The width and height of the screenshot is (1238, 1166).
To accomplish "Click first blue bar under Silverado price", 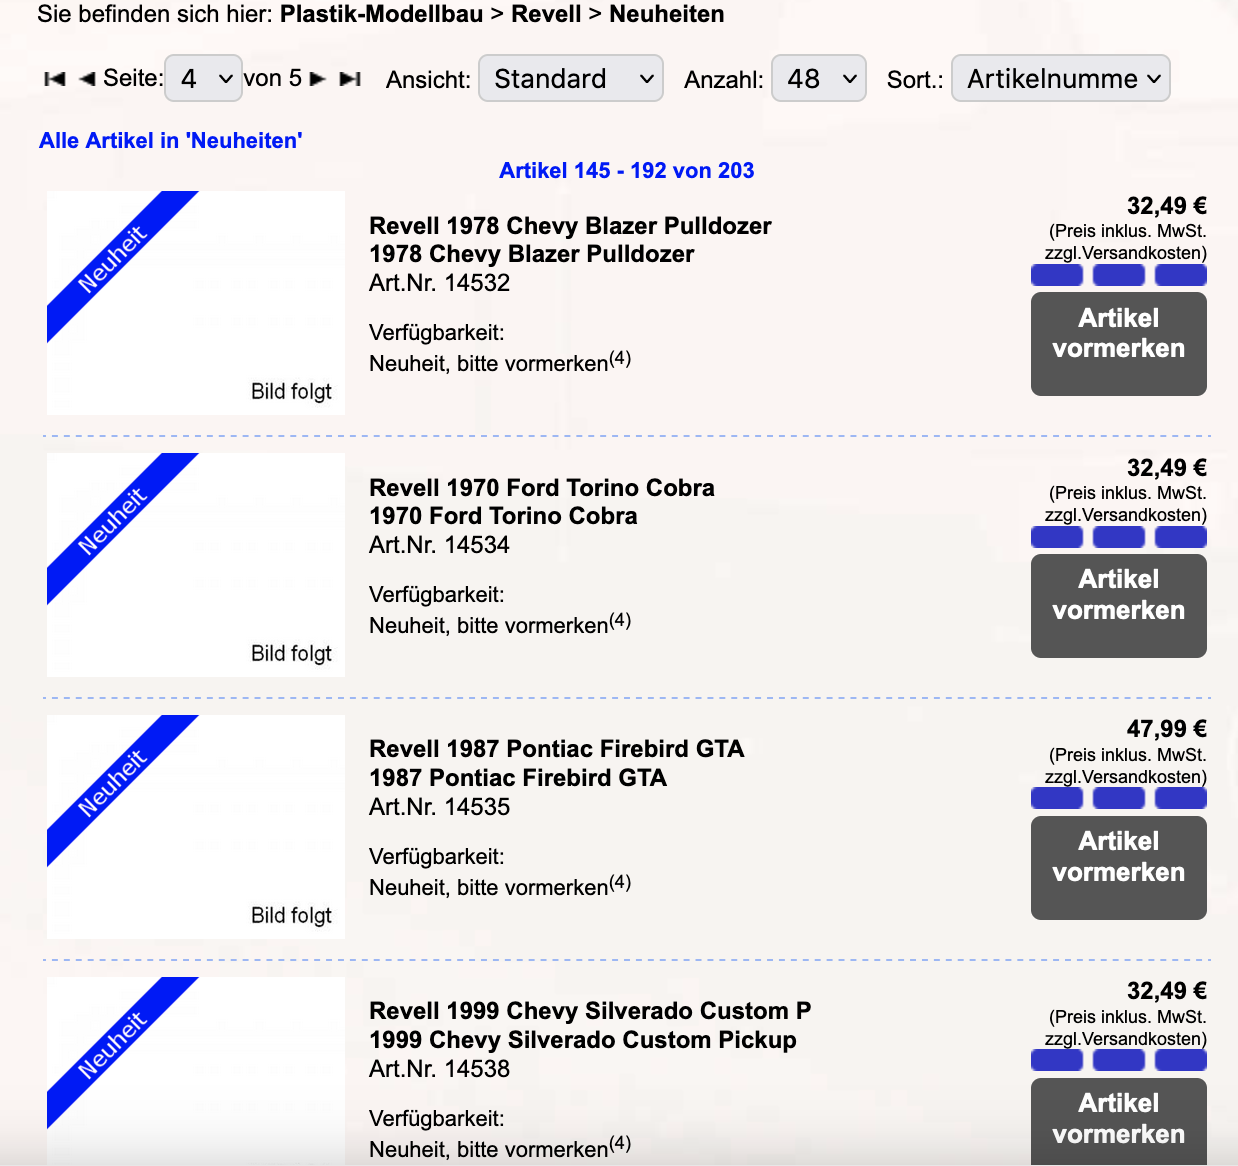I will coord(1057,1060).
